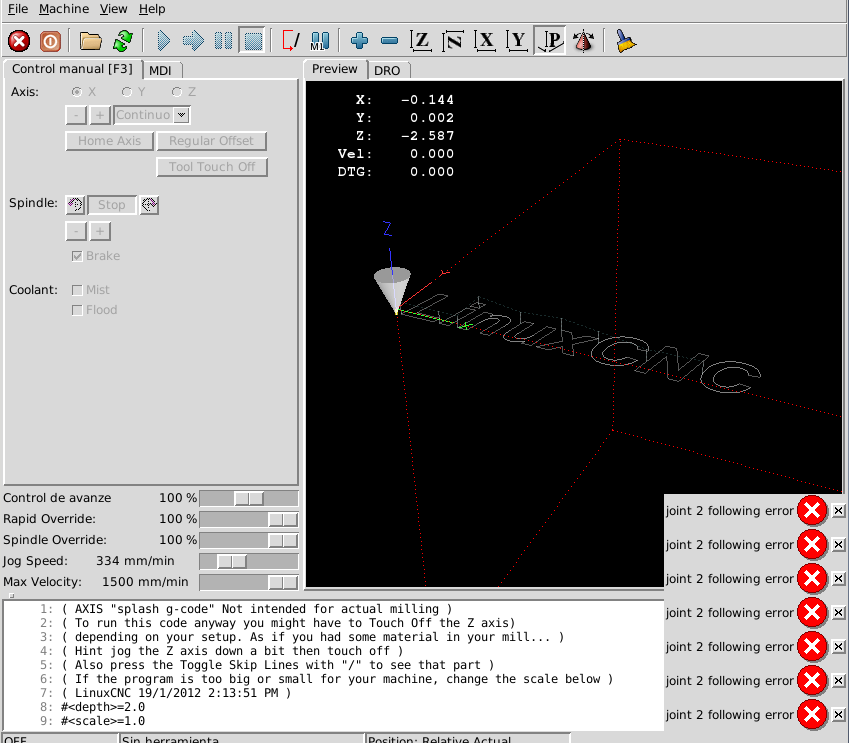849x743 pixels.
Task: Enable the Flood coolant checkbox
Action: click(77, 310)
